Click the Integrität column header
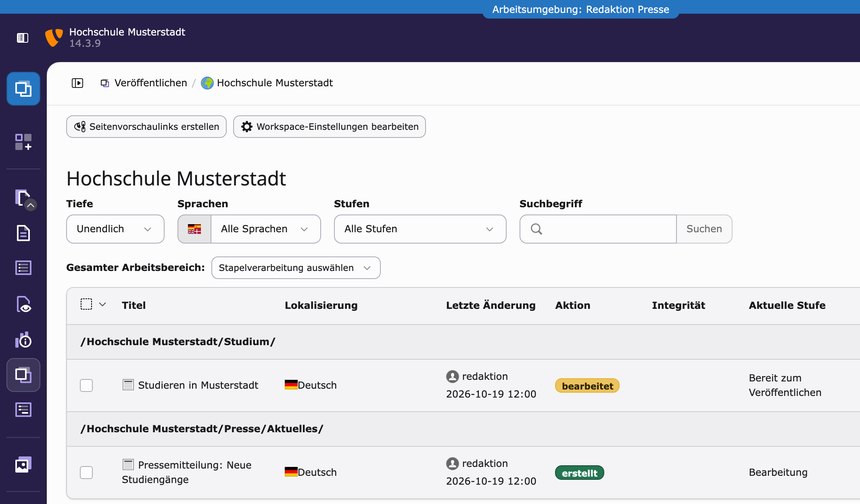Screen dimensions: 860x504 [x=678, y=305]
